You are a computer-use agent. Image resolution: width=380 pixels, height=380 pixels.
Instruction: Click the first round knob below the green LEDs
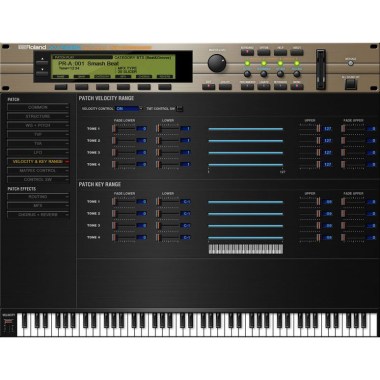pyautogui.click(x=247, y=74)
